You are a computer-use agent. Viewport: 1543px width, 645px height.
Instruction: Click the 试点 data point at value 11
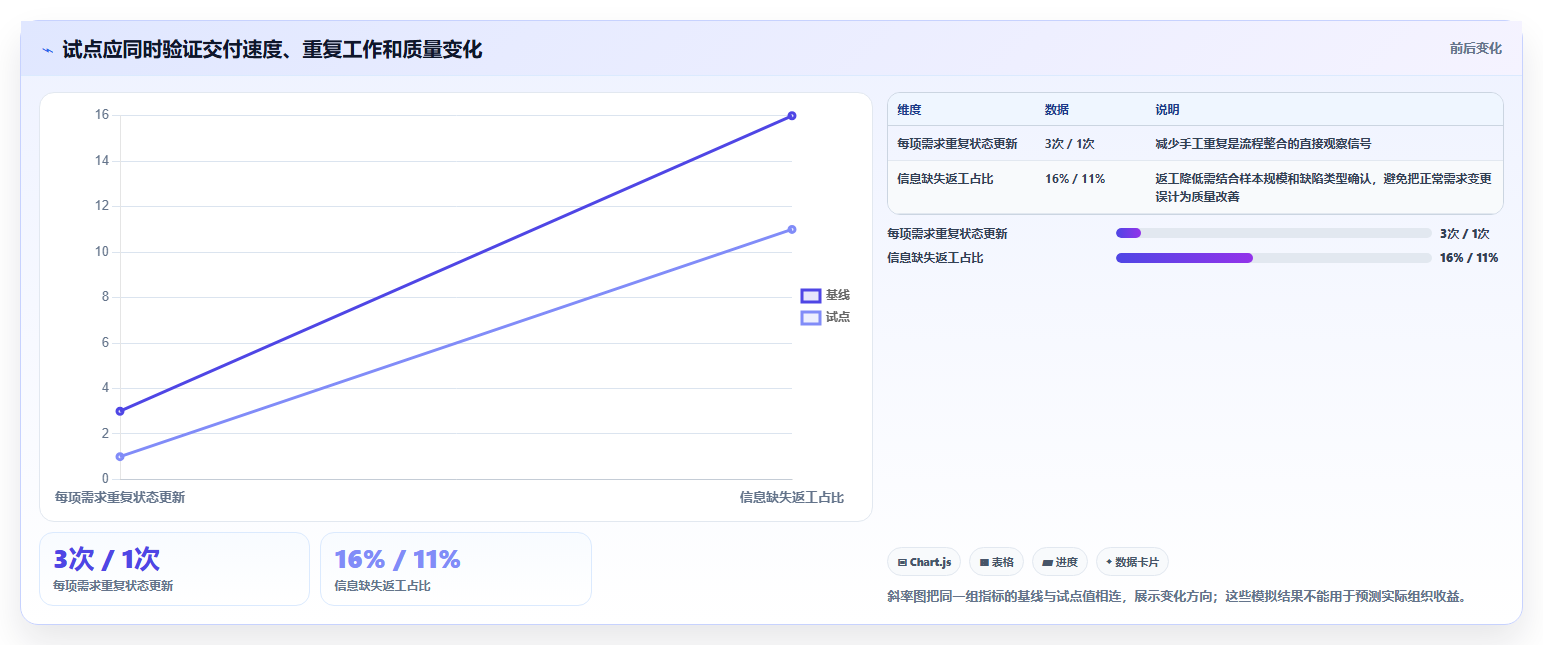[x=792, y=229]
